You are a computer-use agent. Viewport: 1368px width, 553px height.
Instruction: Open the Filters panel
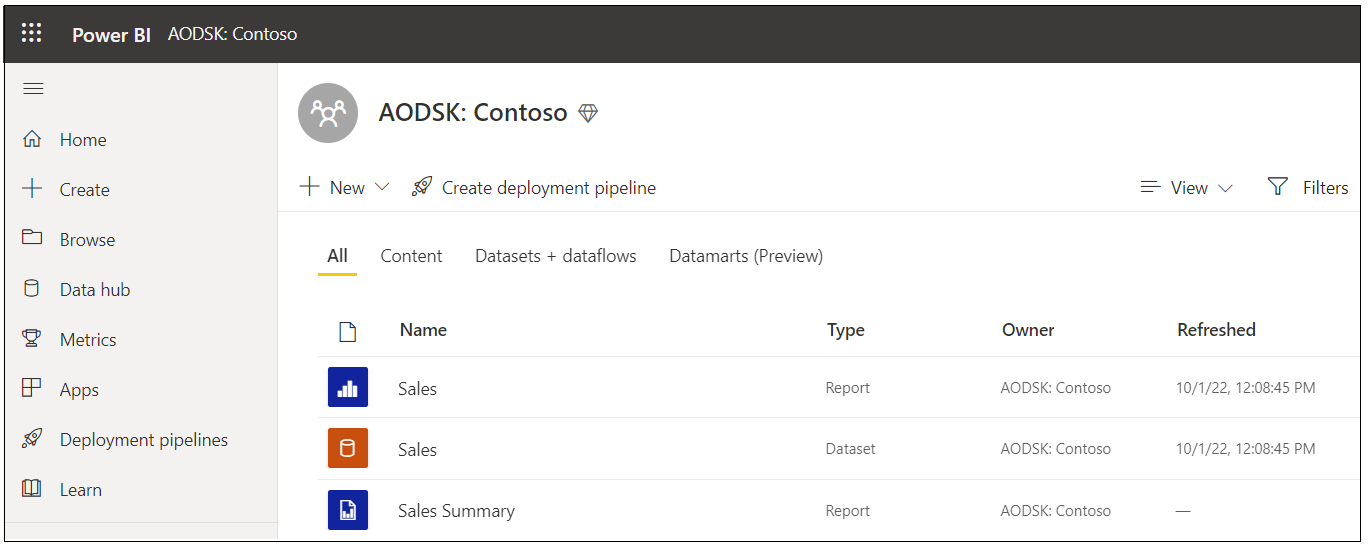[1307, 187]
